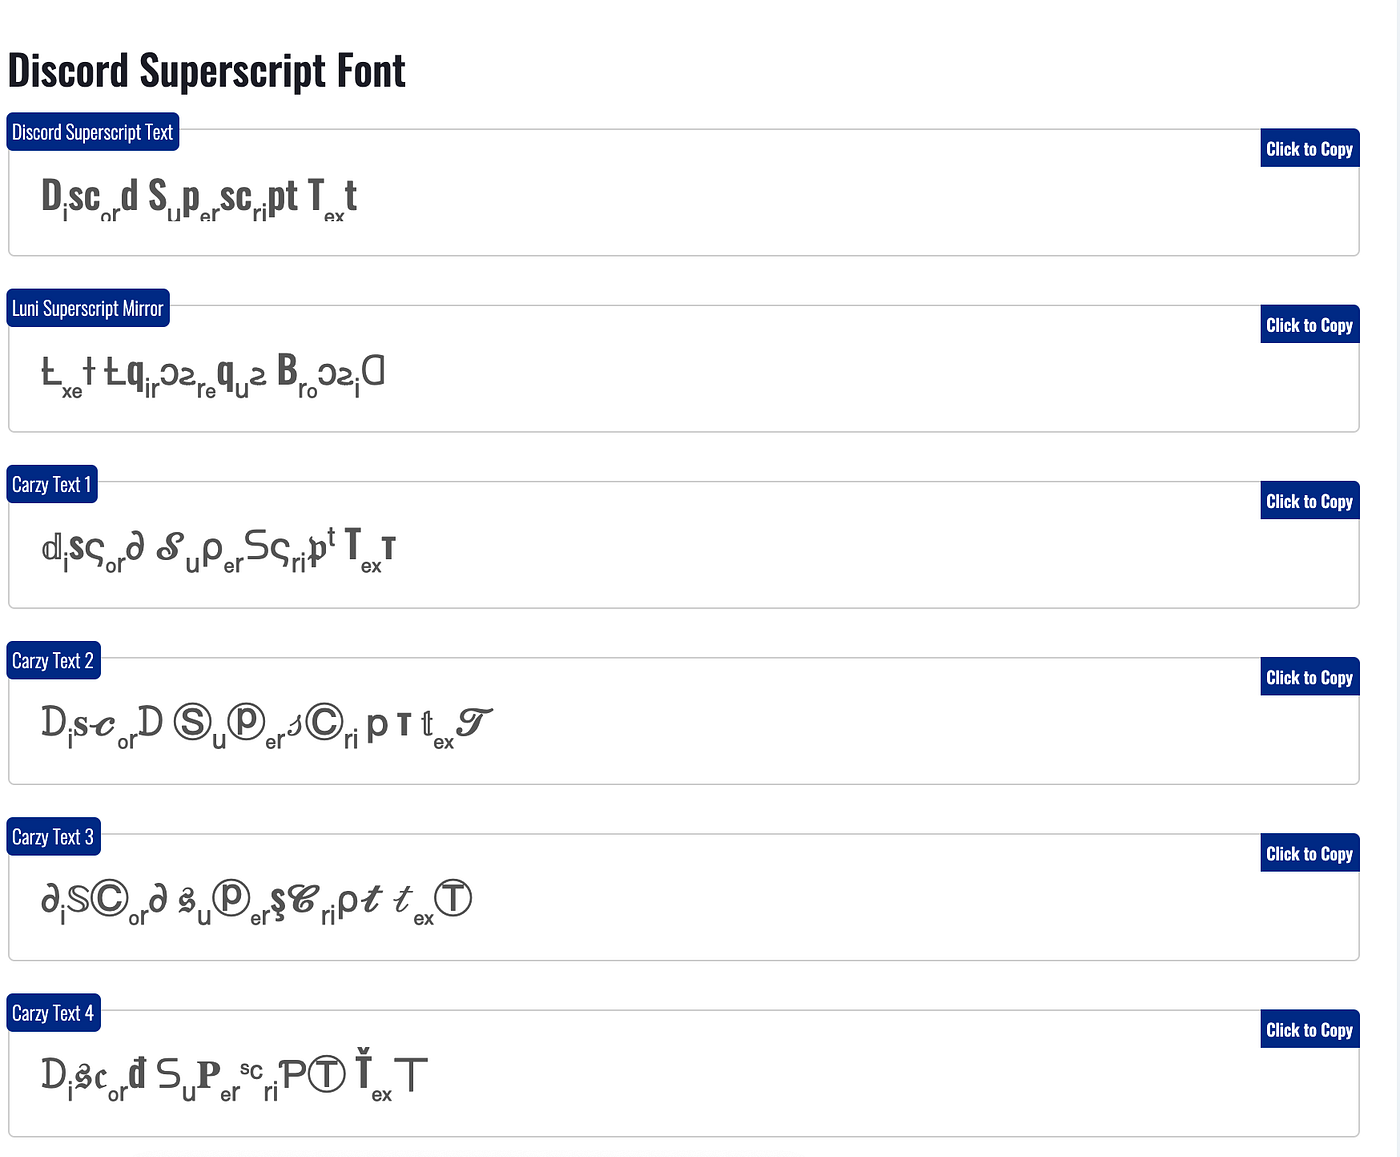Viewport: 1400px width, 1157px height.
Task: Select the Carzy Text 2 label
Action: click(x=53, y=660)
